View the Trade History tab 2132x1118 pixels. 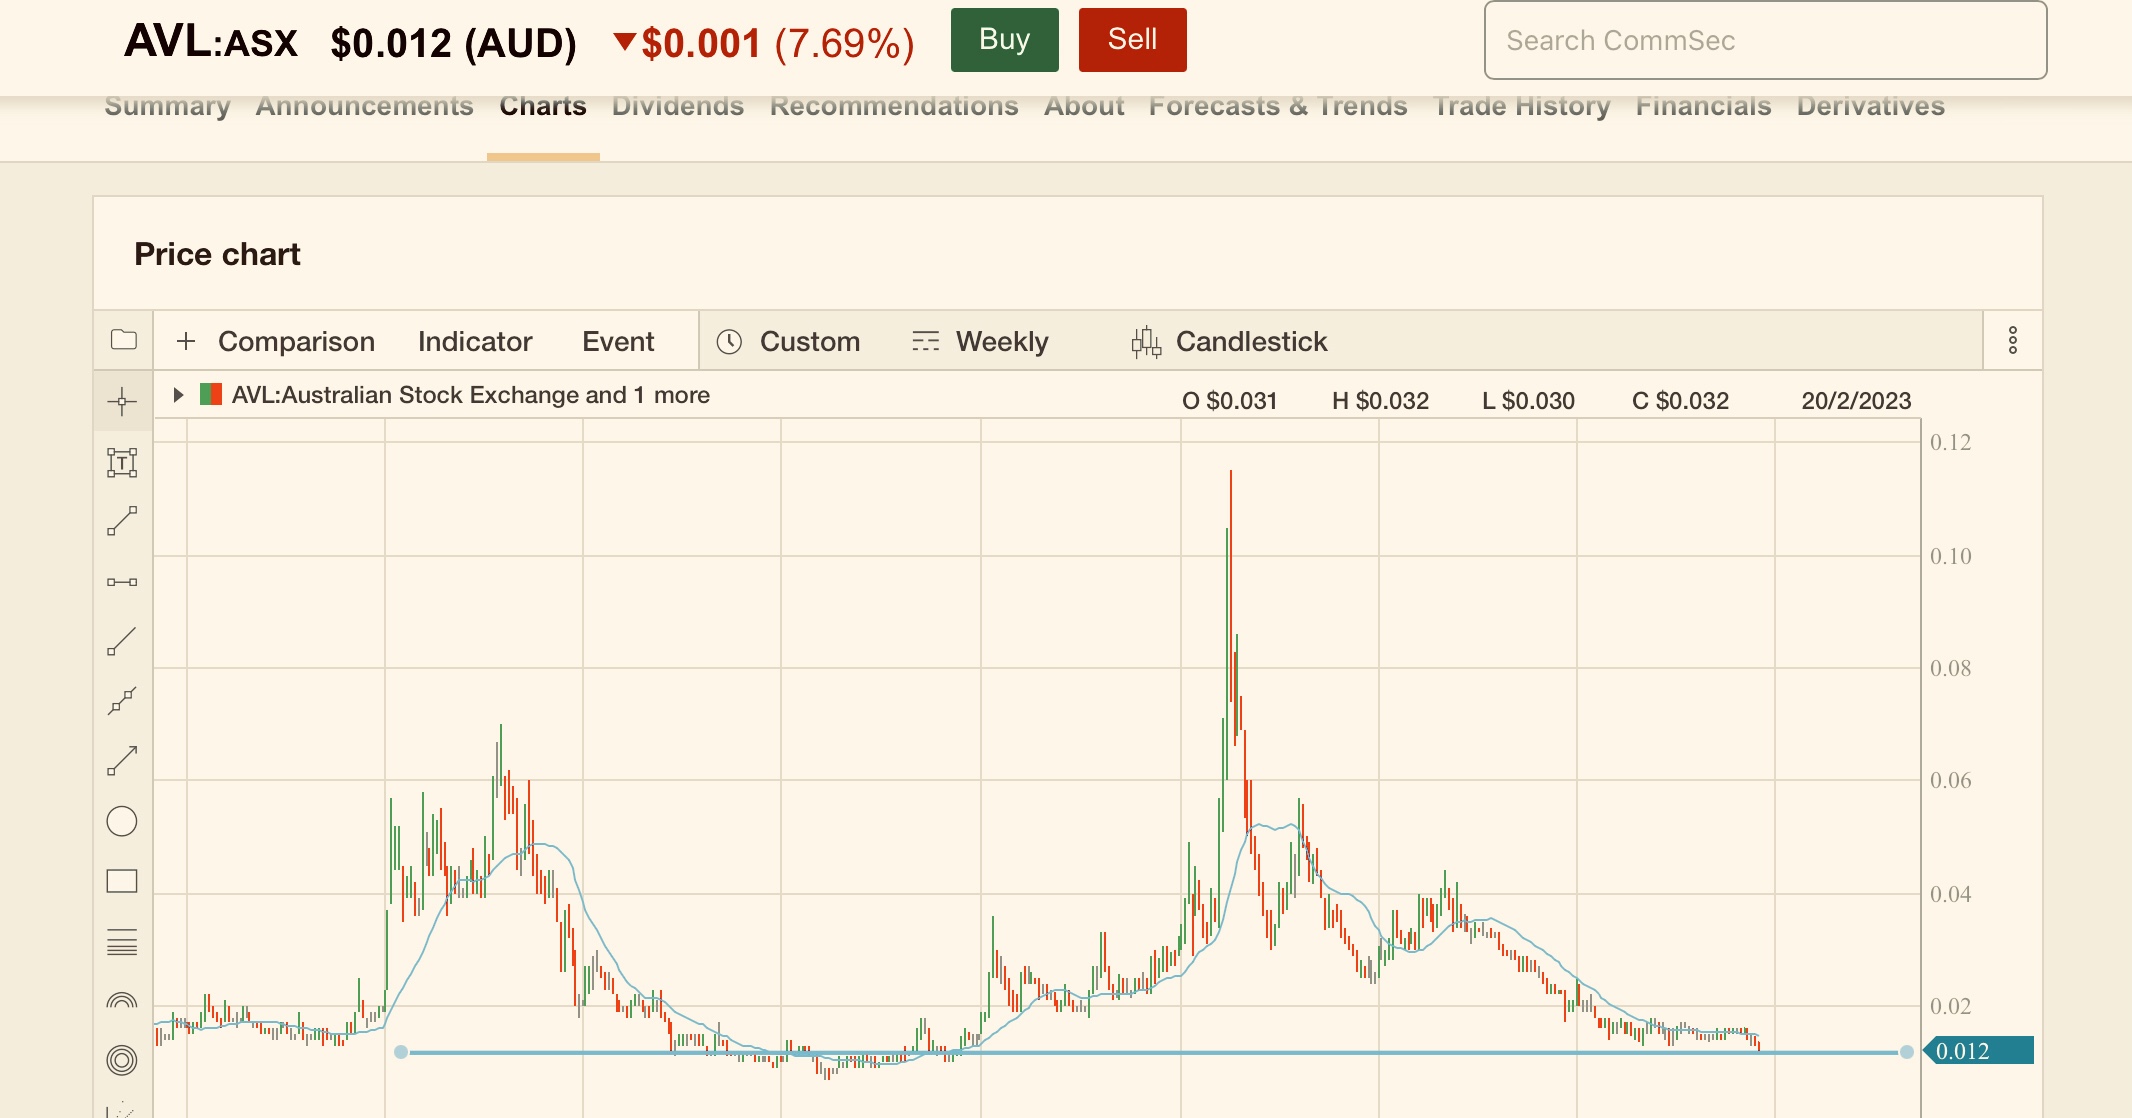pos(1522,106)
